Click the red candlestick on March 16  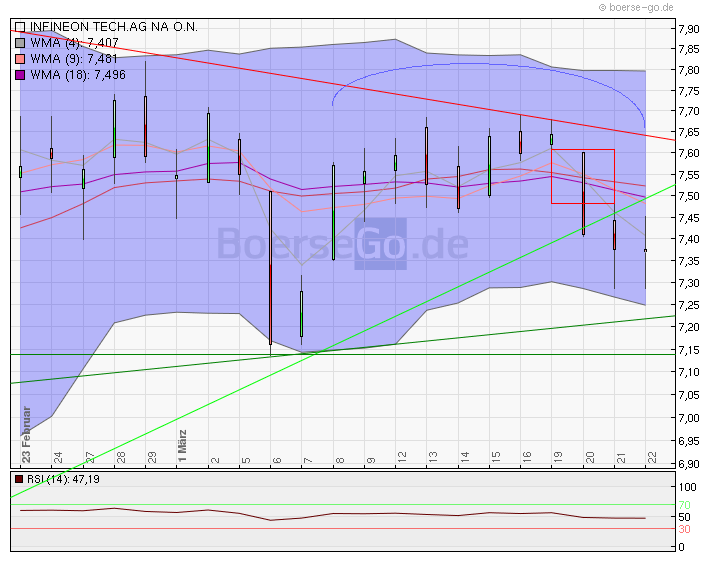coord(520,142)
